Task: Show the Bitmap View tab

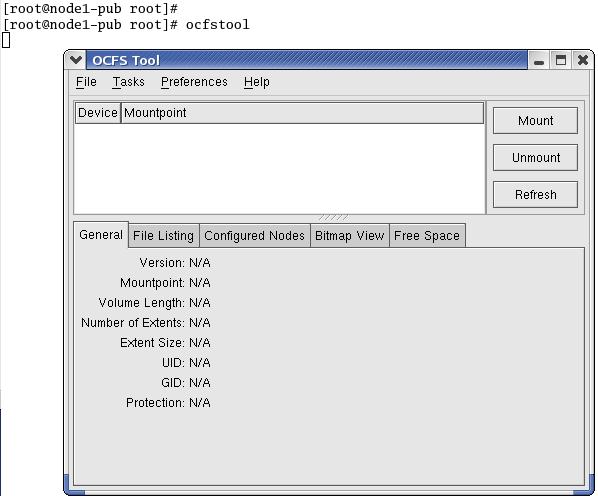Action: (349, 236)
